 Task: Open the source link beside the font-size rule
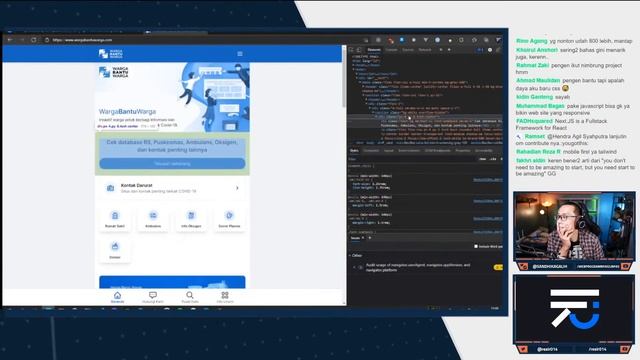(x=488, y=180)
